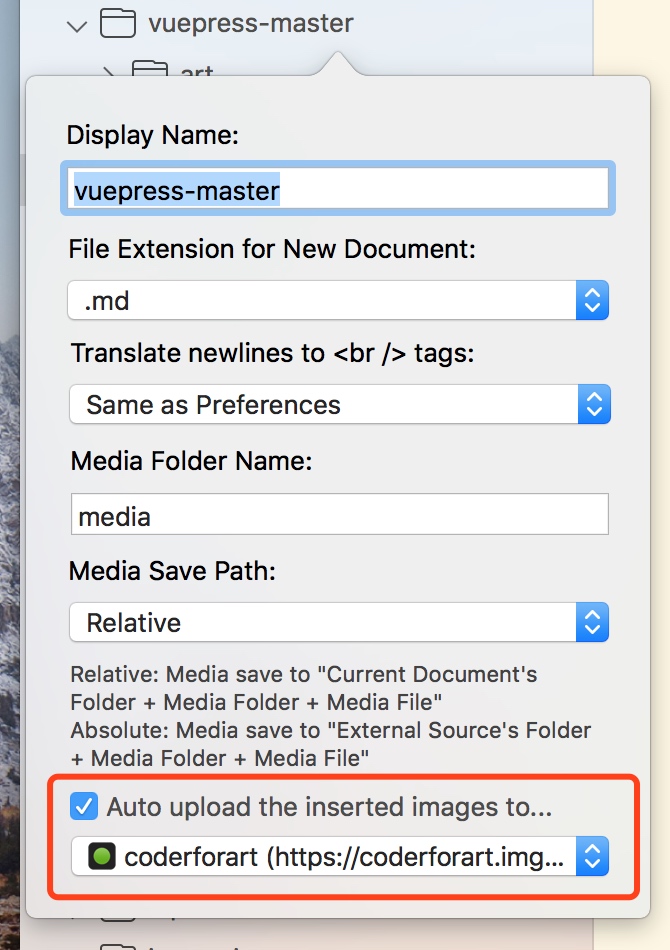Select the art folder name label

pyautogui.click(x=197, y=72)
